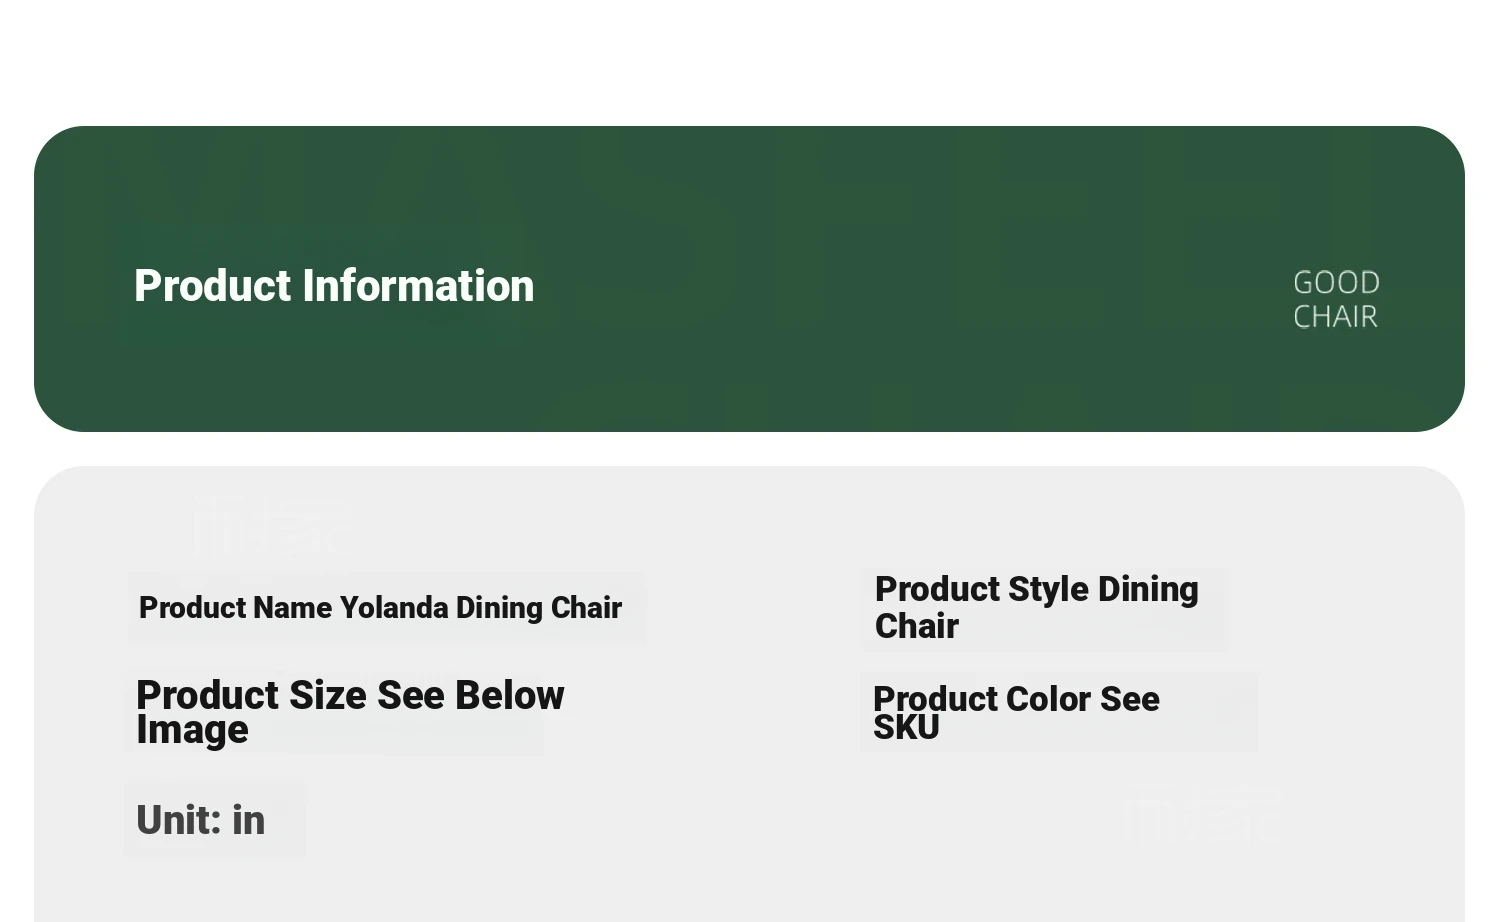This screenshot has width=1500, height=922.
Task: Click the Product Color See SKU label
Action: pyautogui.click(x=1016, y=712)
